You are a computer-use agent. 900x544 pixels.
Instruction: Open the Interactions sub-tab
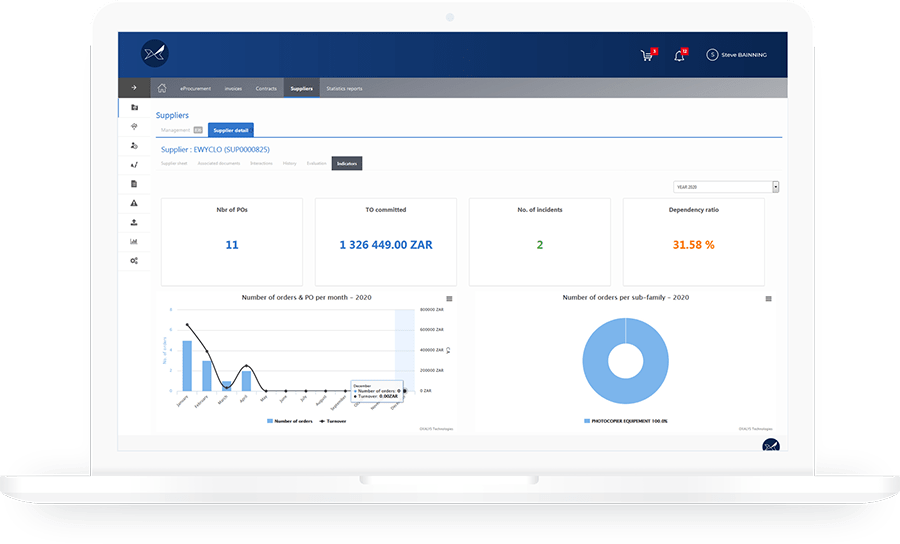(261, 164)
